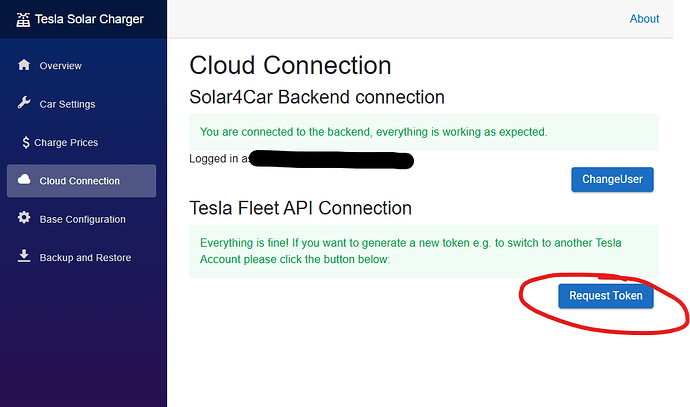The height and width of the screenshot is (407, 690).
Task: Click the Base Configuration gear icon
Action: coord(24,217)
